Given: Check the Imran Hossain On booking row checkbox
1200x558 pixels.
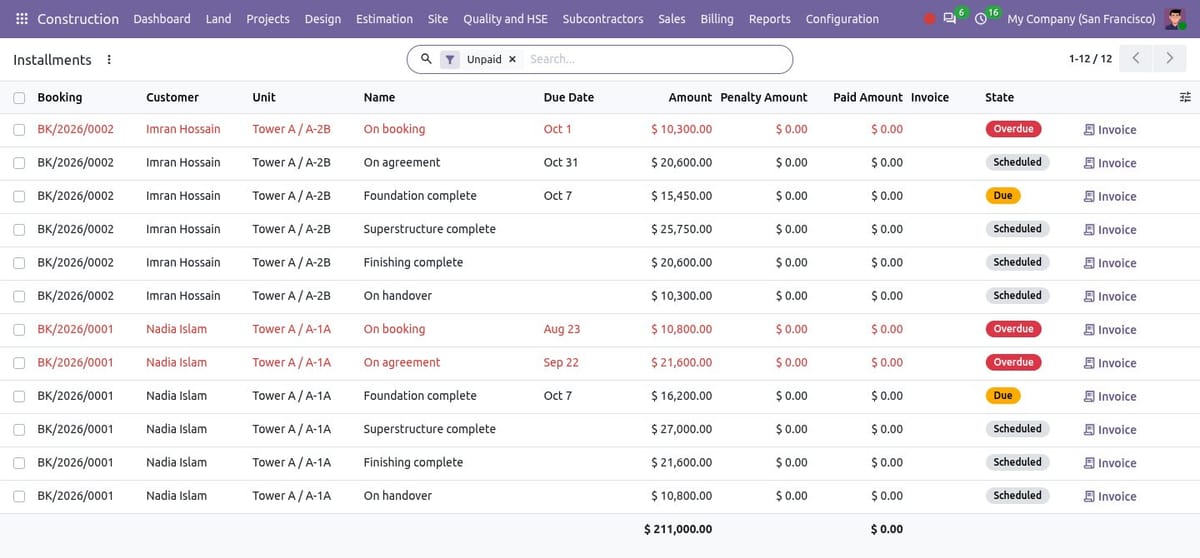Looking at the screenshot, I should pyautogui.click(x=20, y=129).
